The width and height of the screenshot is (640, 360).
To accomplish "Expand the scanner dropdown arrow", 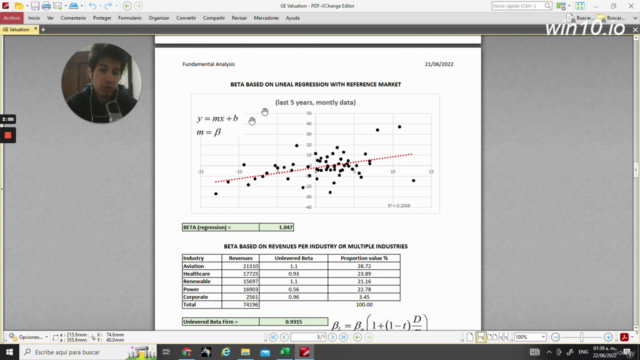I will [x=82, y=6].
